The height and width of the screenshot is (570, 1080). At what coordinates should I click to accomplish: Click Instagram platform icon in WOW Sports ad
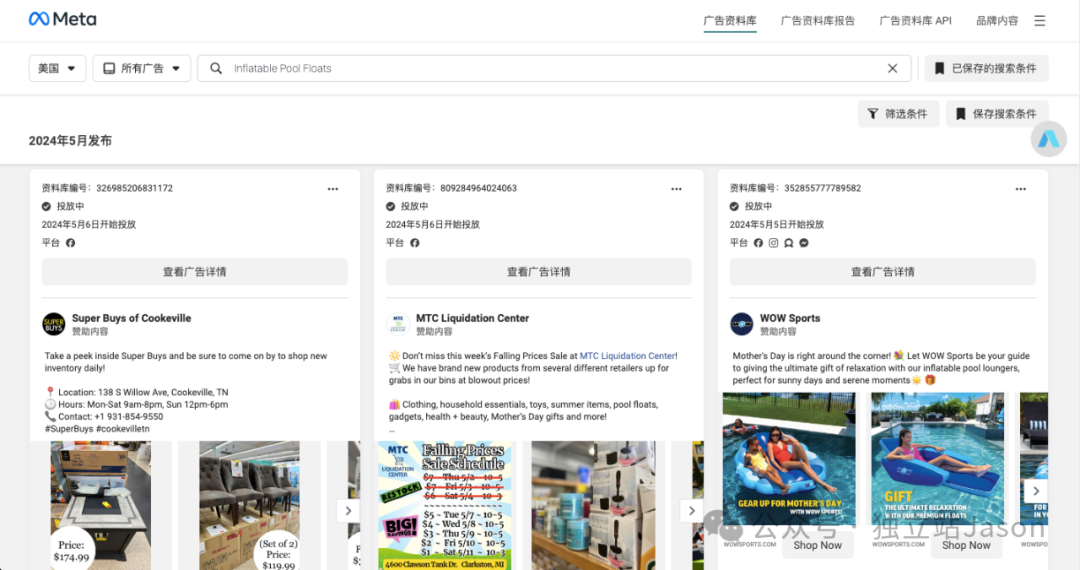[x=773, y=242]
